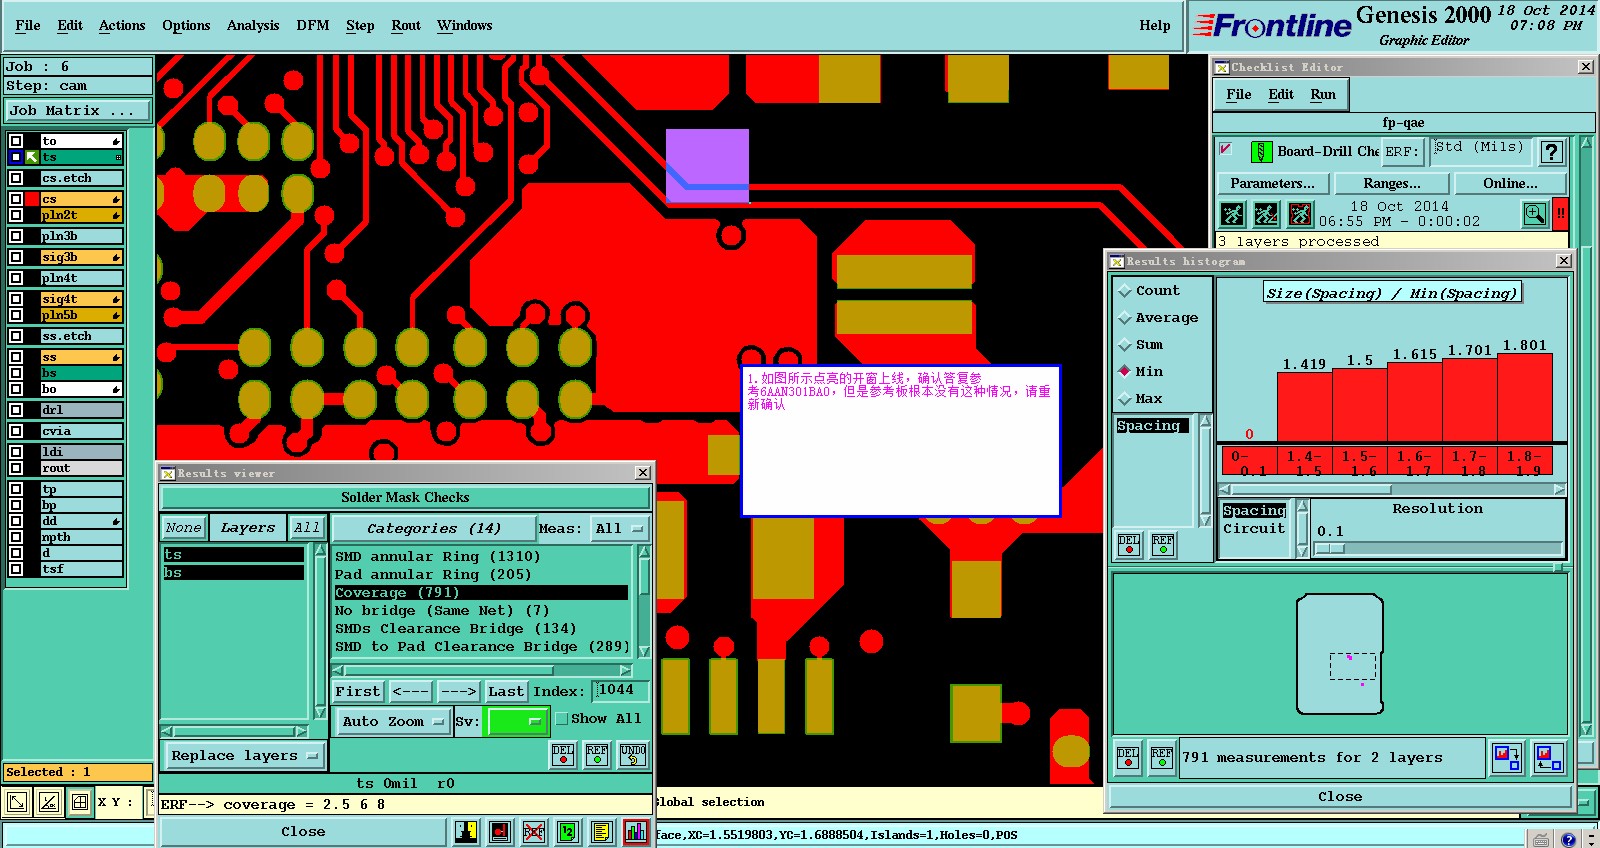
Task: Click UNDO icon in Results viewer
Action: tap(633, 755)
